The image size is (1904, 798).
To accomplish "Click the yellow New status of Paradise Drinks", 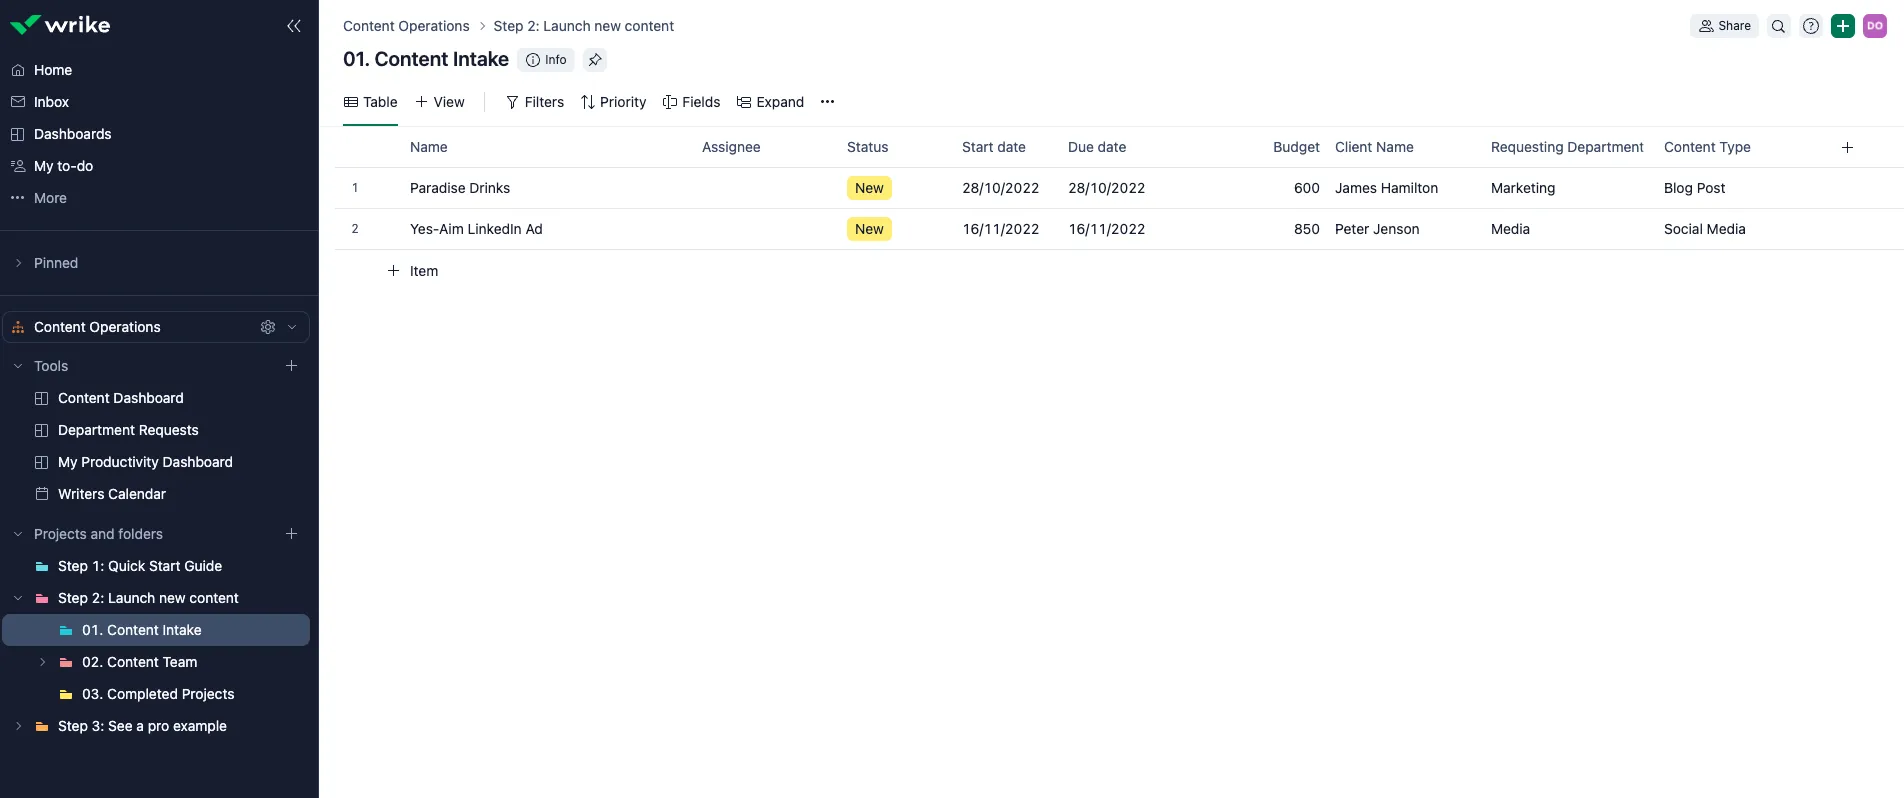I will click(869, 188).
